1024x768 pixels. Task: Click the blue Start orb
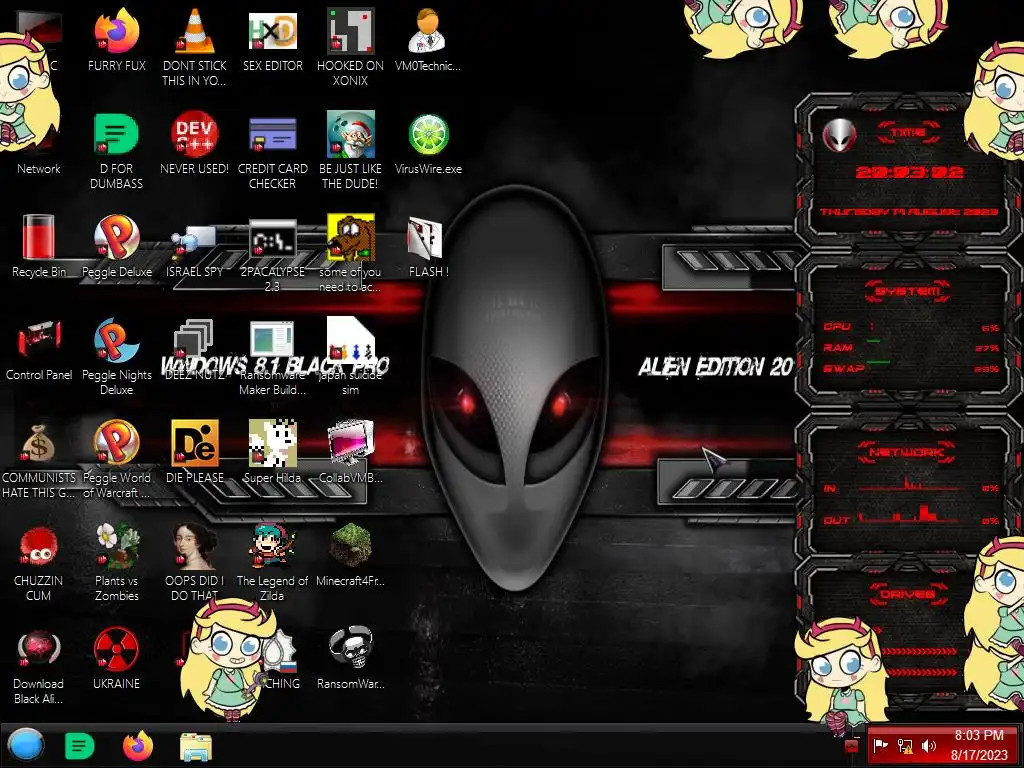[x=26, y=746]
